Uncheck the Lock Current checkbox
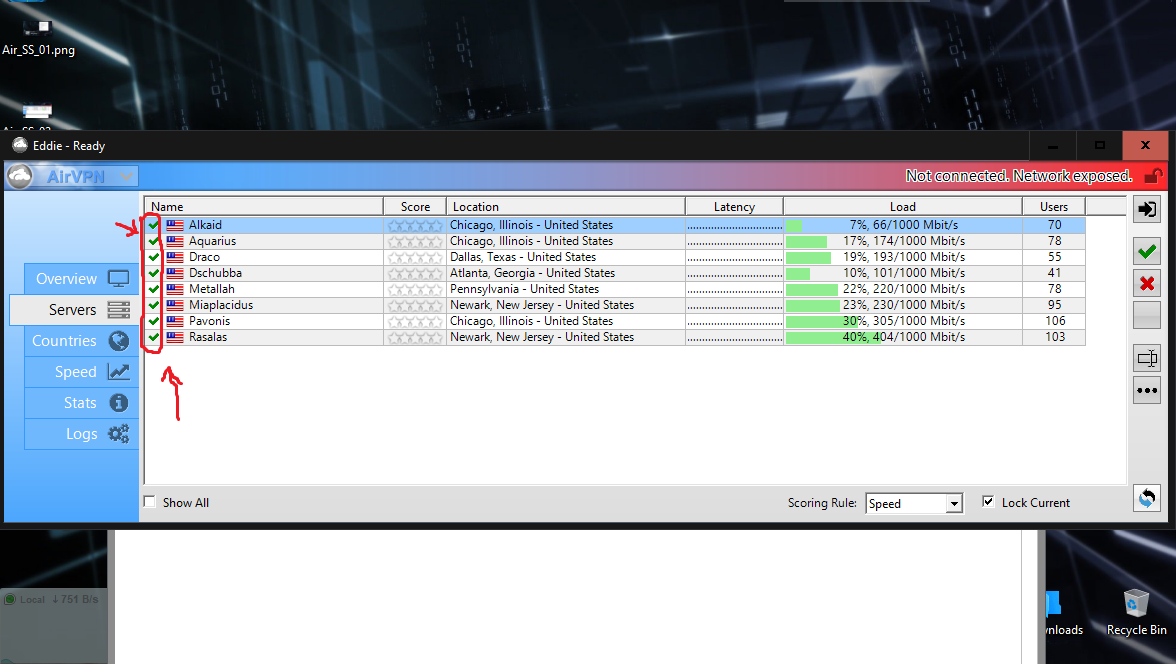The image size is (1176, 664). pyautogui.click(x=988, y=502)
